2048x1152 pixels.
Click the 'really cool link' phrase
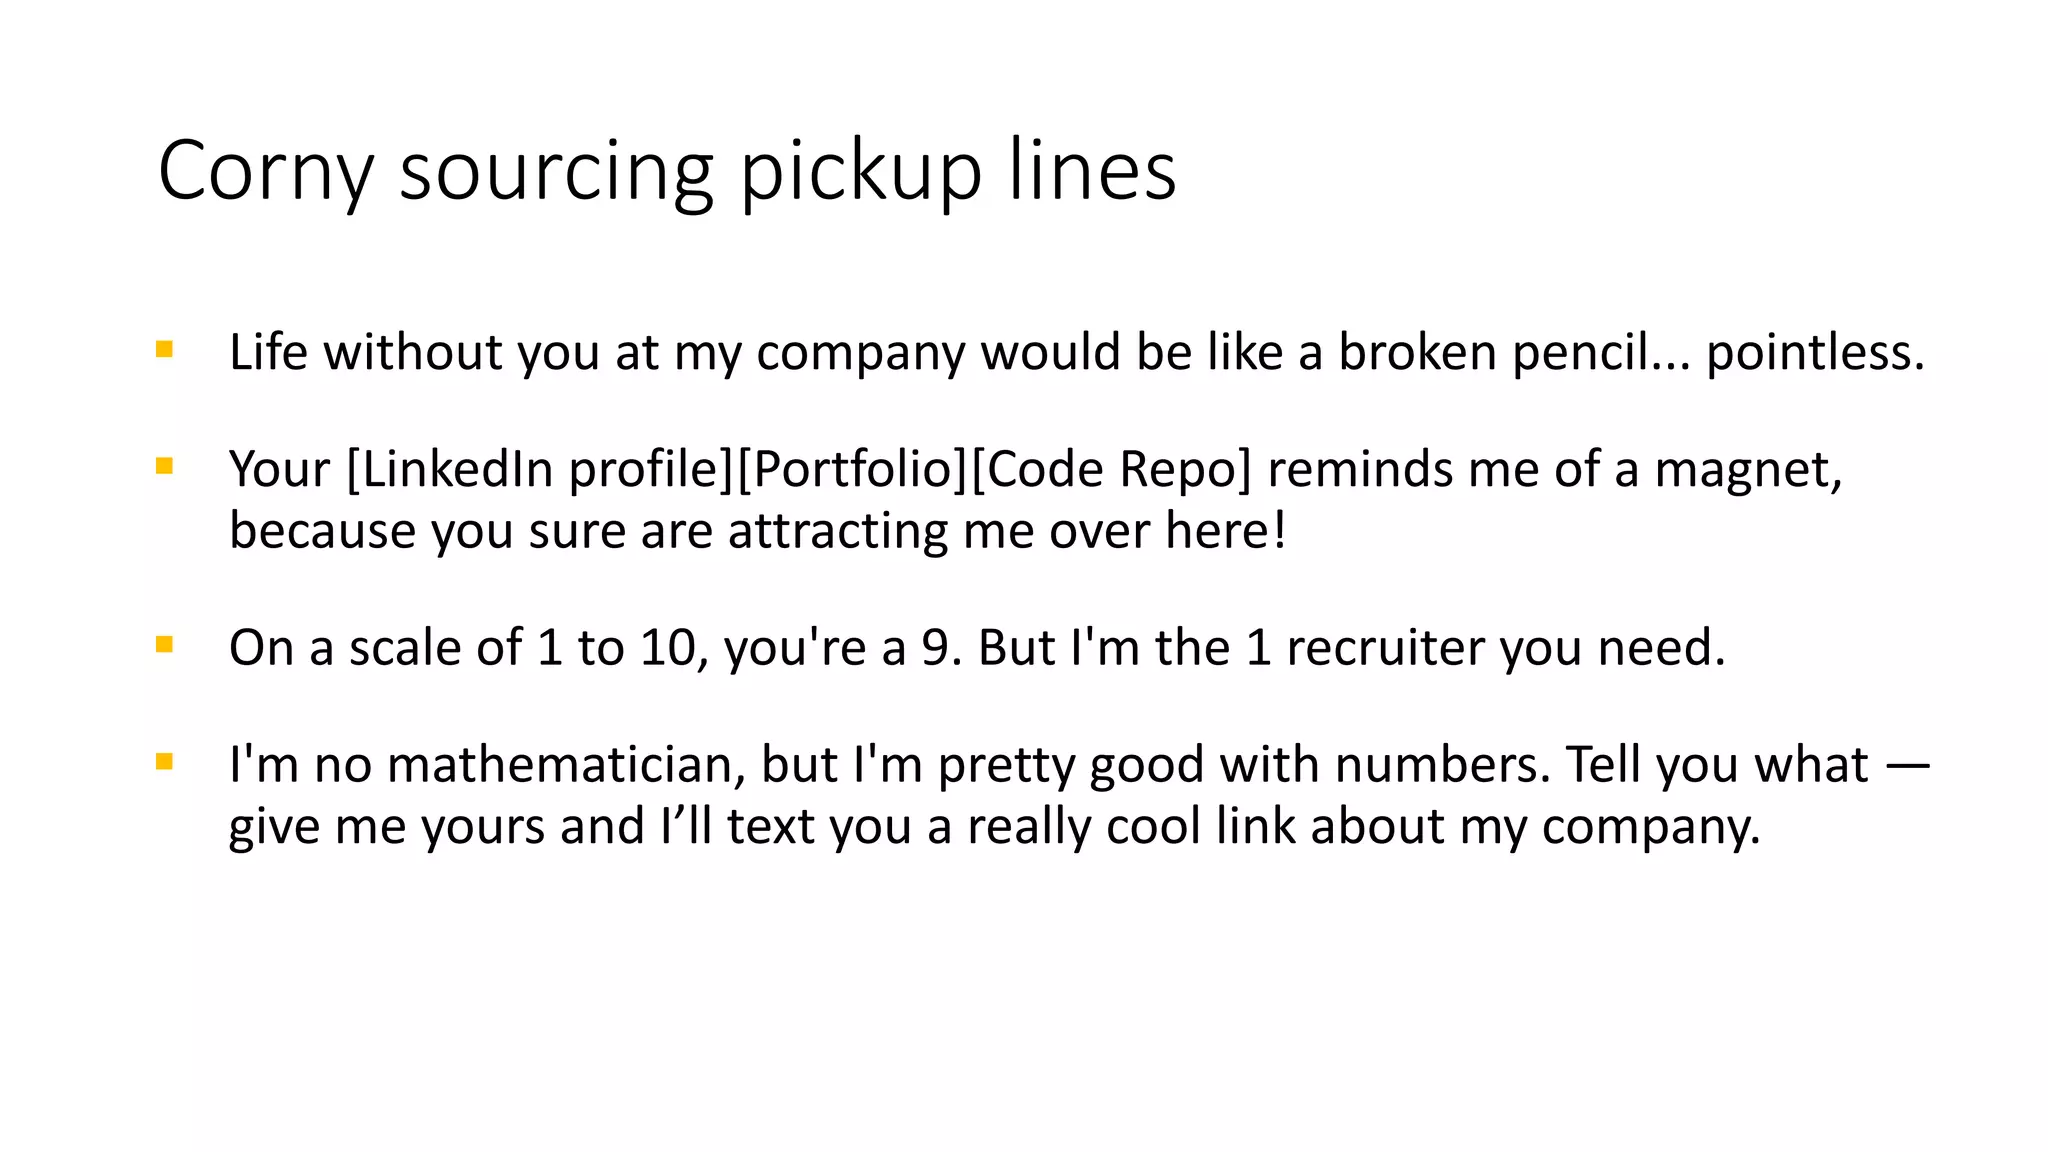click(x=1131, y=827)
